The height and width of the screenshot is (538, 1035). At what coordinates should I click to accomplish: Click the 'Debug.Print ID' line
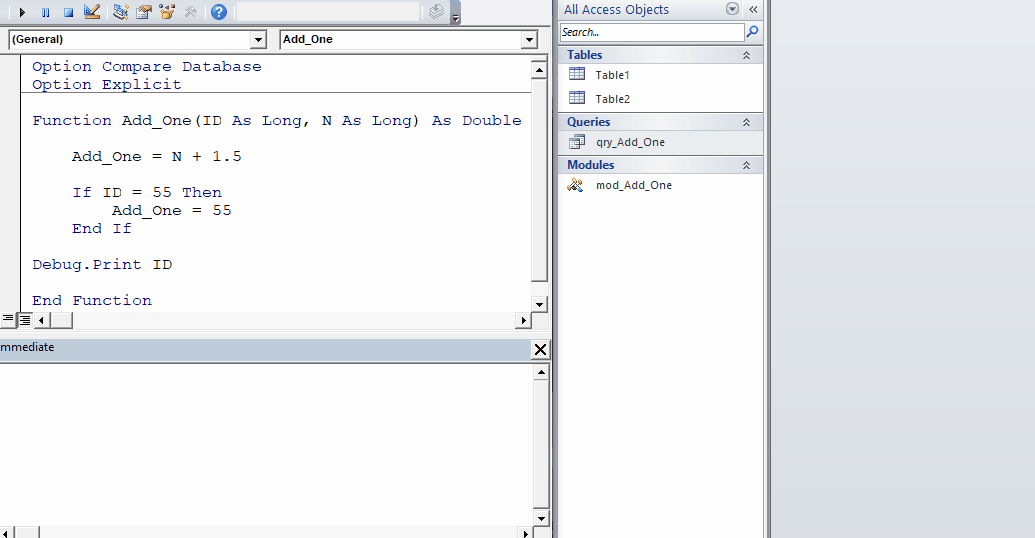(x=102, y=265)
